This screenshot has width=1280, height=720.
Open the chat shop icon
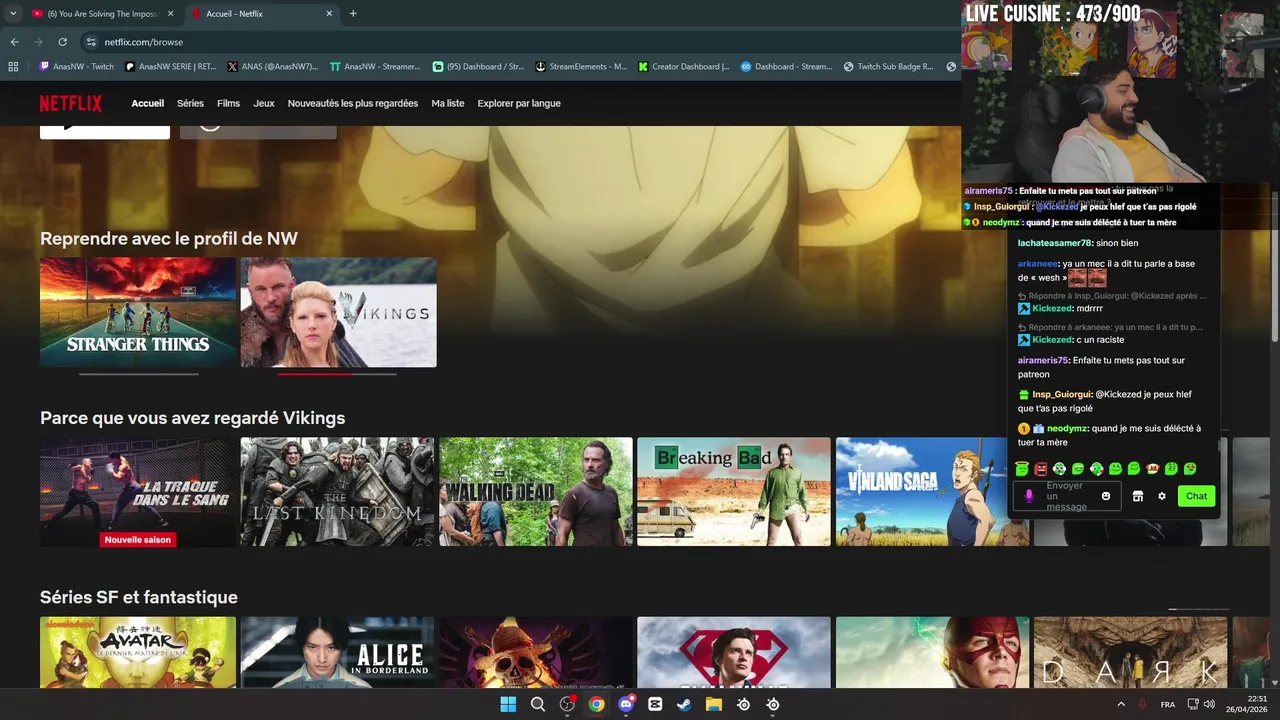click(1137, 496)
